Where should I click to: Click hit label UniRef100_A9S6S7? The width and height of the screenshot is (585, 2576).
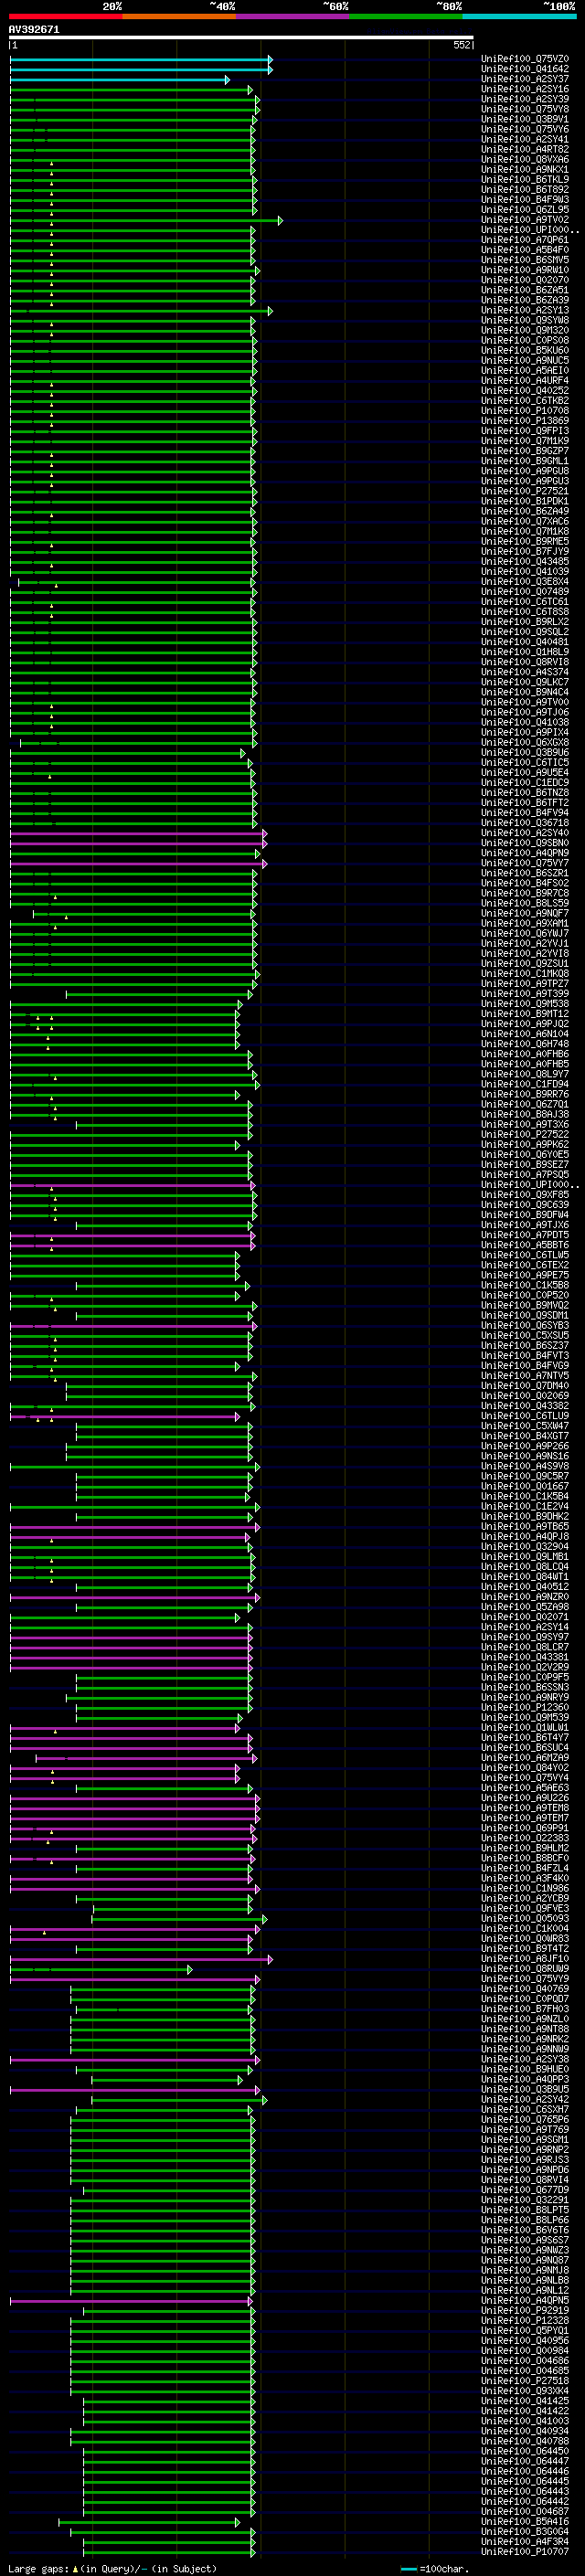tap(525, 2240)
